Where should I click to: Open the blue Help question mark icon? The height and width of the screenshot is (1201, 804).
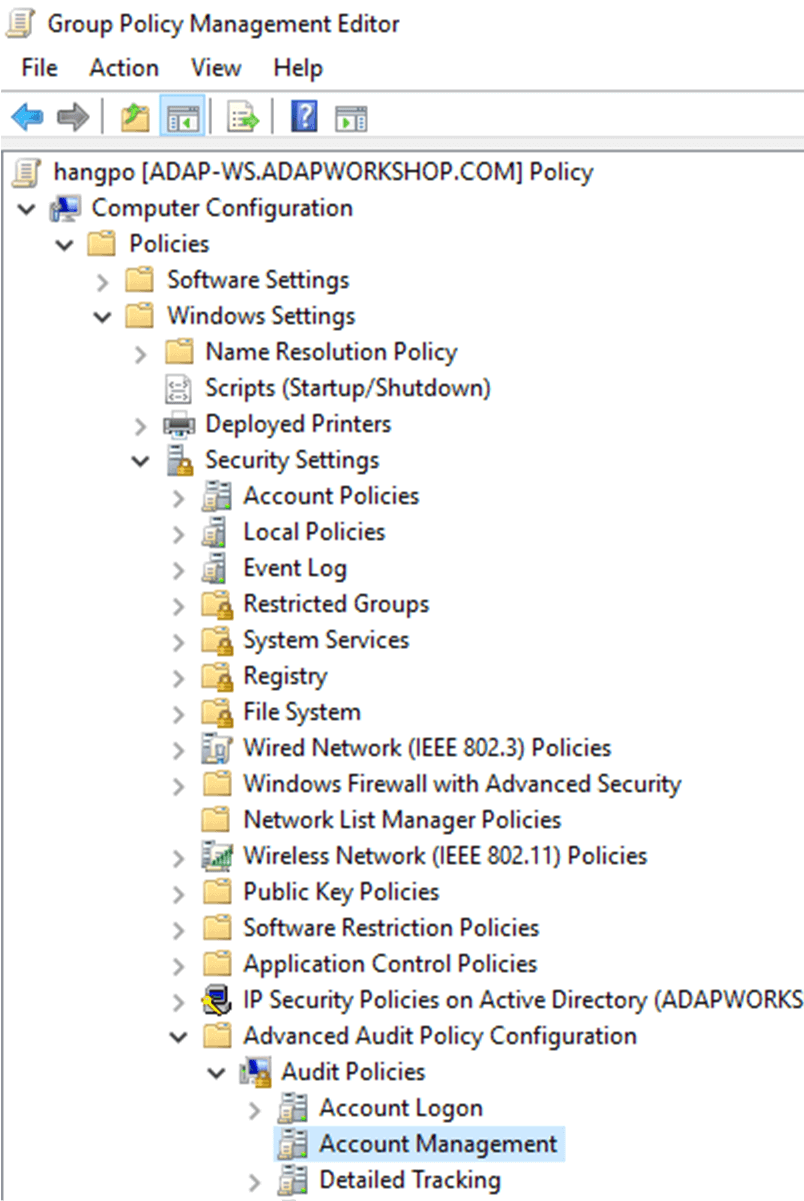304,118
